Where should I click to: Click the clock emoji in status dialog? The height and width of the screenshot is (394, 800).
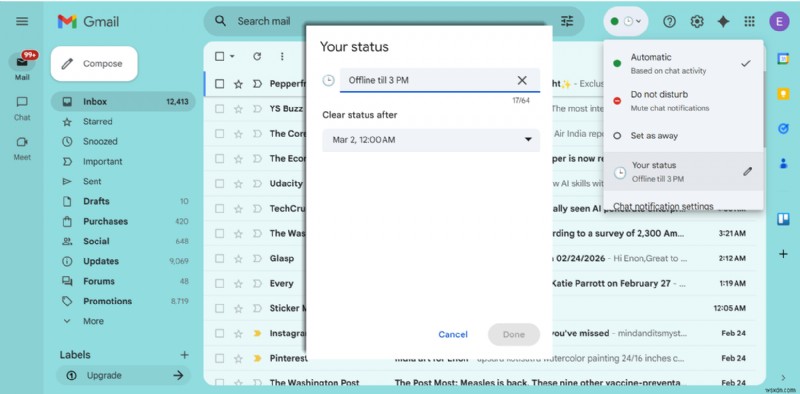click(x=328, y=80)
